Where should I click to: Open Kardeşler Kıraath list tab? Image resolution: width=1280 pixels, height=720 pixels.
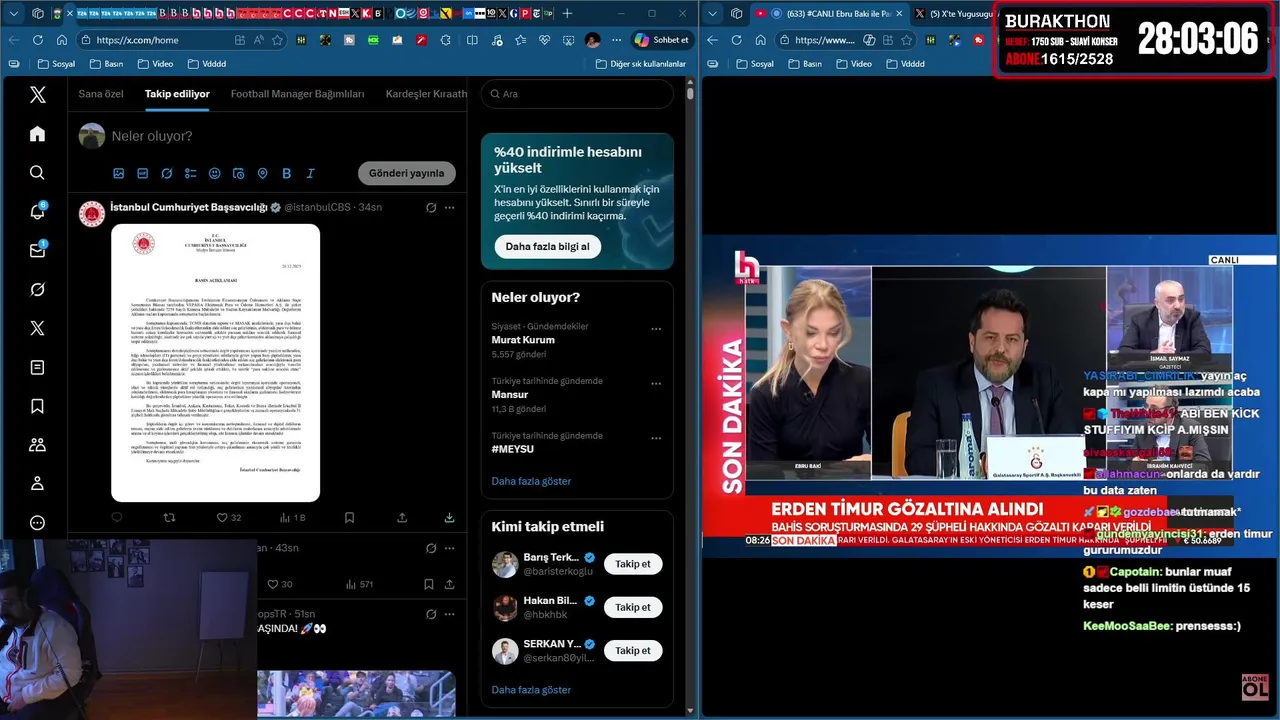point(426,94)
